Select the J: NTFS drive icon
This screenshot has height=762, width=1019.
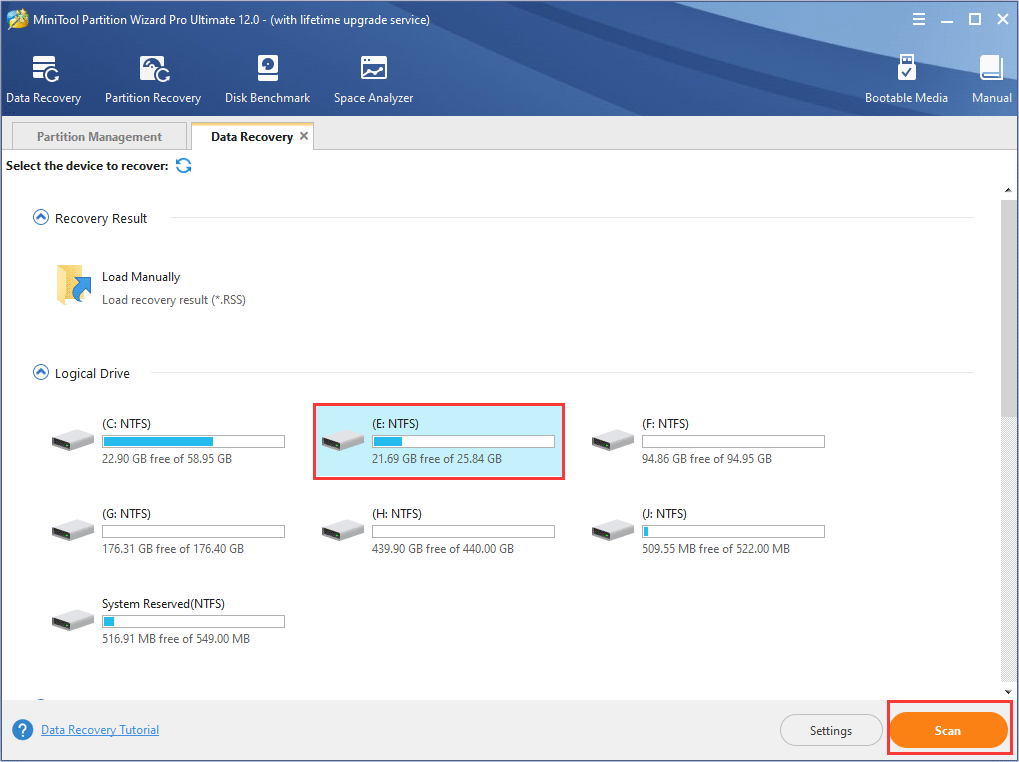613,530
